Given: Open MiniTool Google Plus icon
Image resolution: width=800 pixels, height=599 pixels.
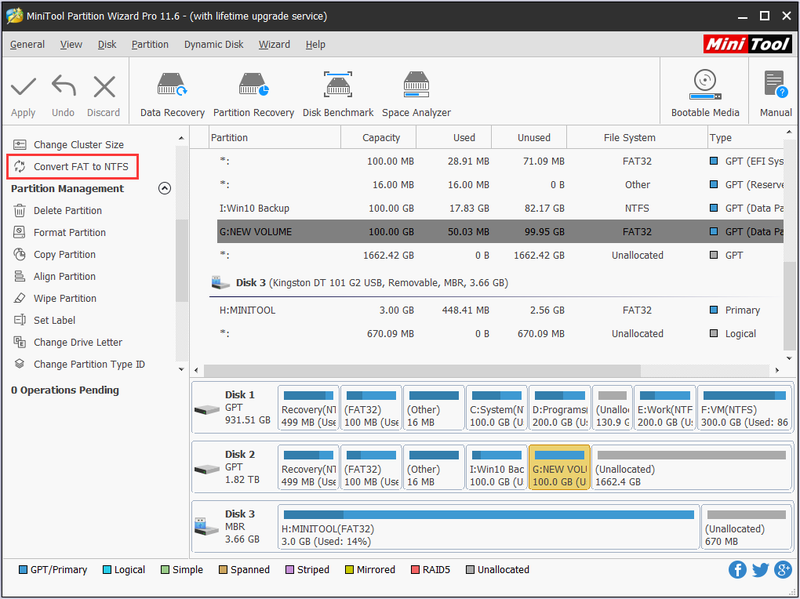Looking at the screenshot, I should click(783, 569).
